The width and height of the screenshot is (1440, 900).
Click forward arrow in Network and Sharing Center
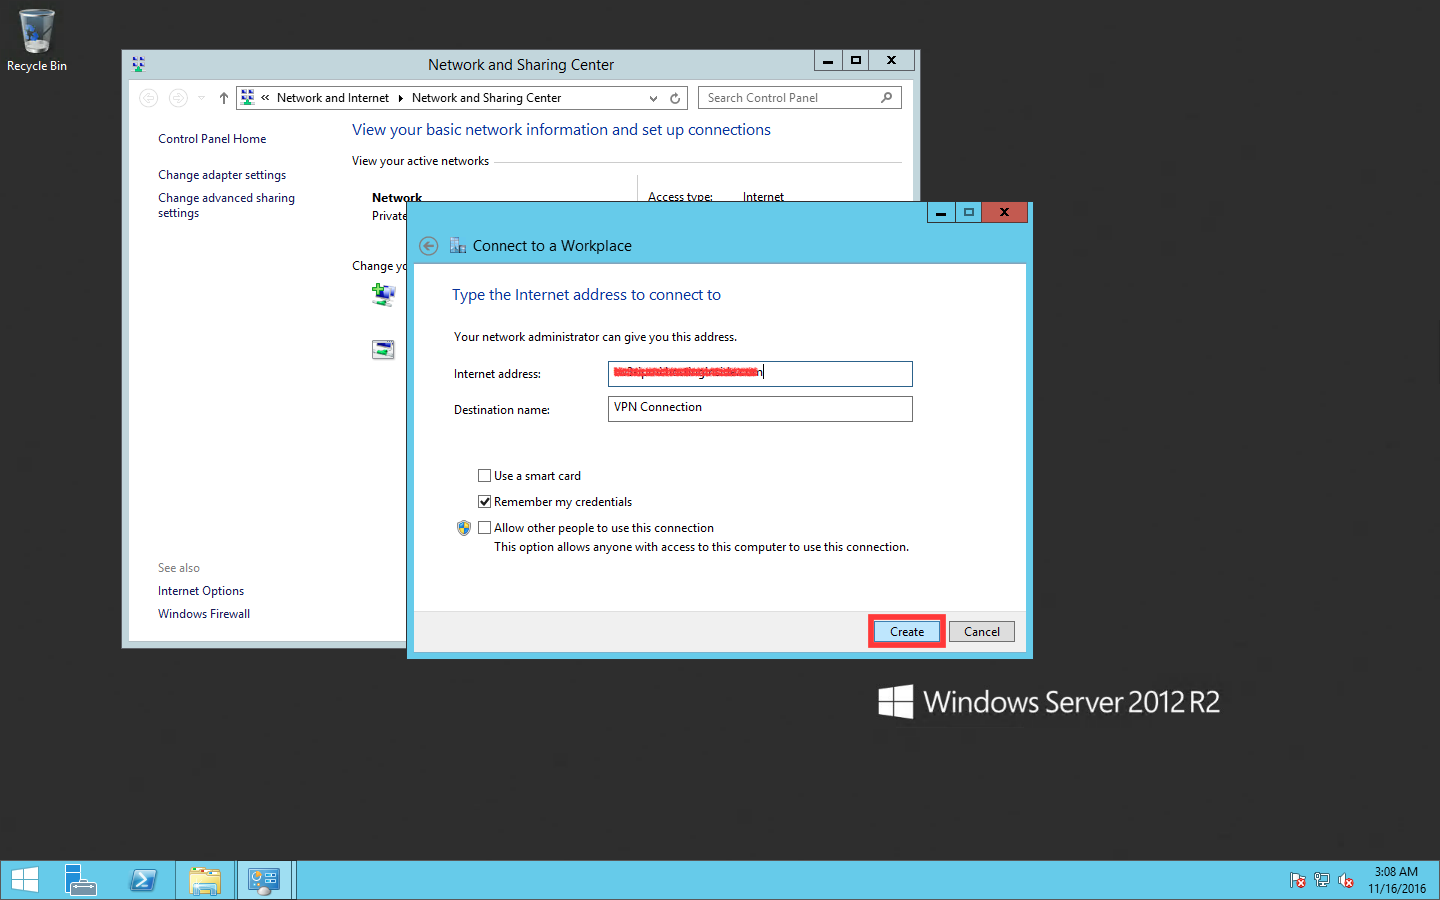tap(178, 98)
